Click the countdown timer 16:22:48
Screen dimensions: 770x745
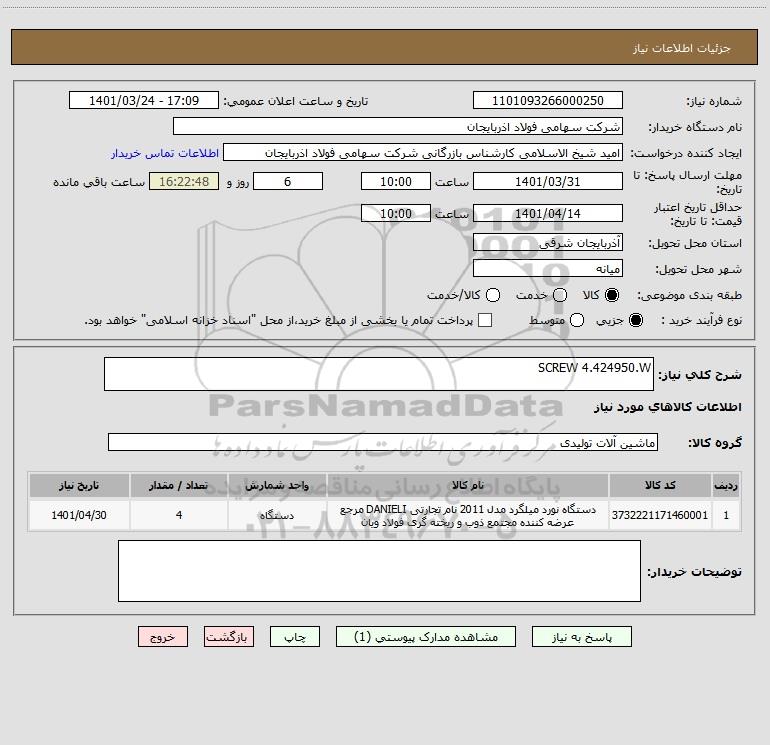click(x=184, y=182)
